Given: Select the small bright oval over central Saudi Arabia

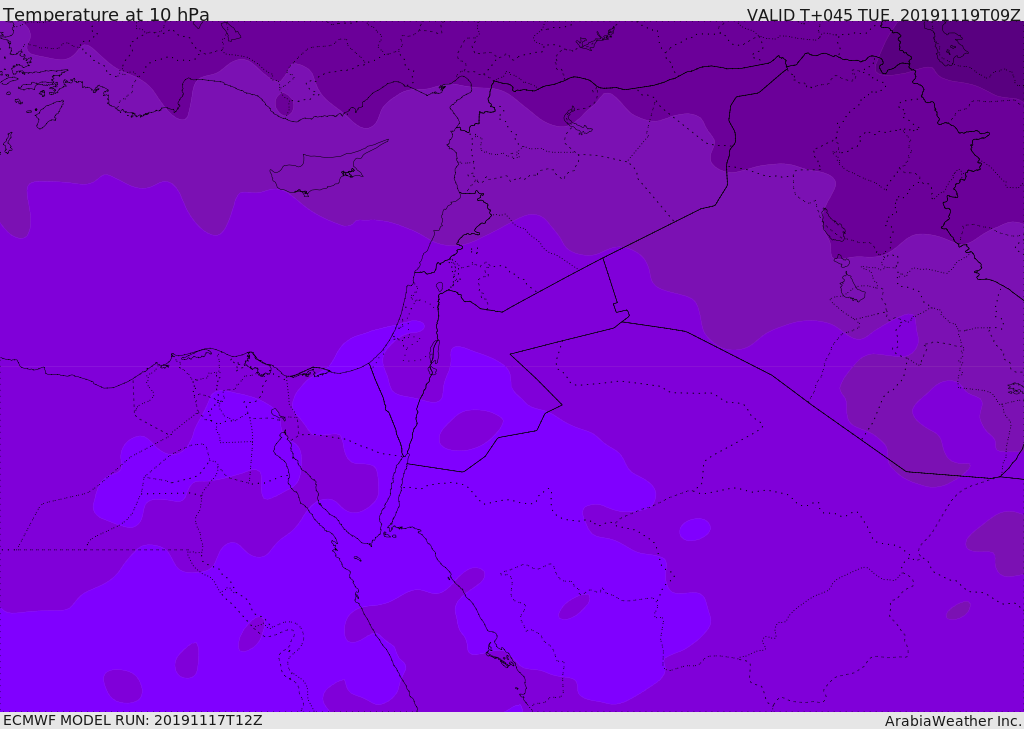Looking at the screenshot, I should click(694, 529).
